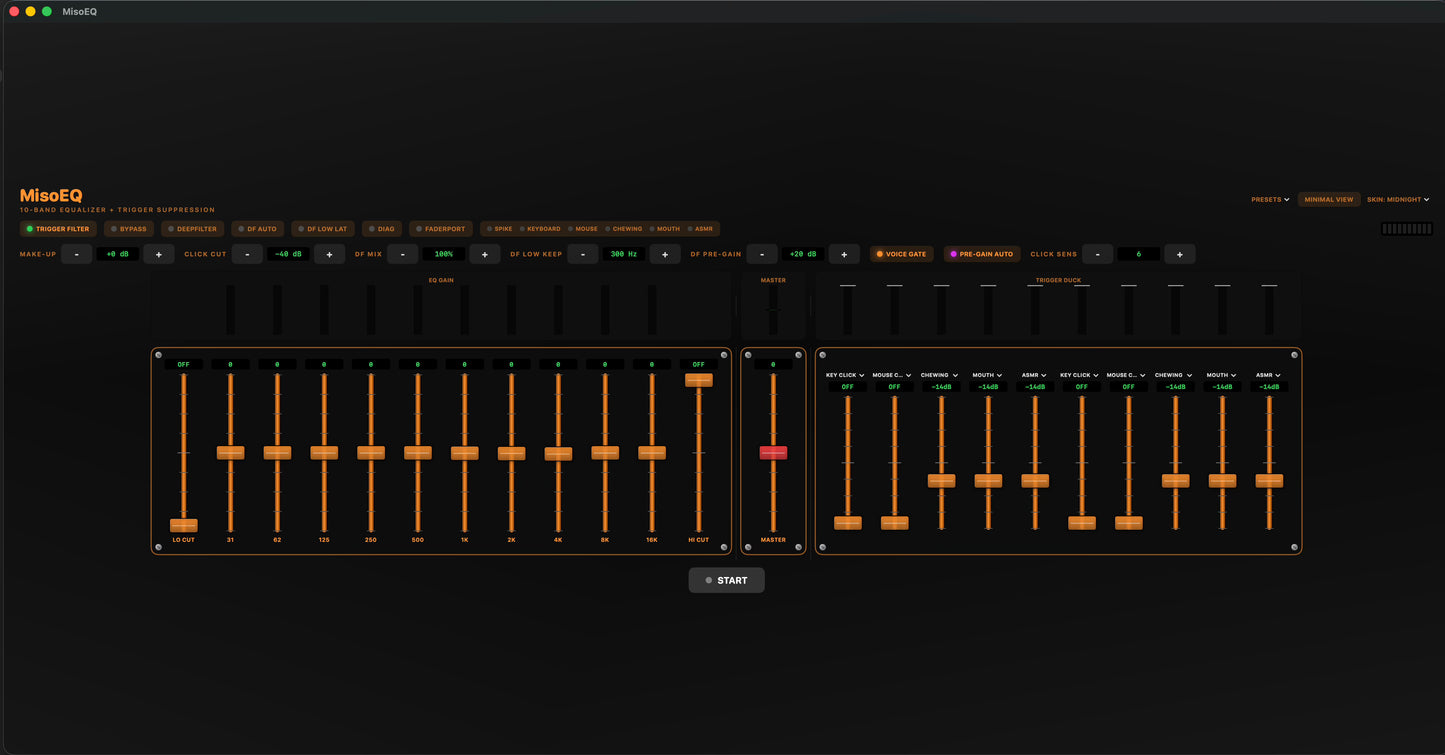Click the 1K band fader handle

pyautogui.click(x=465, y=452)
